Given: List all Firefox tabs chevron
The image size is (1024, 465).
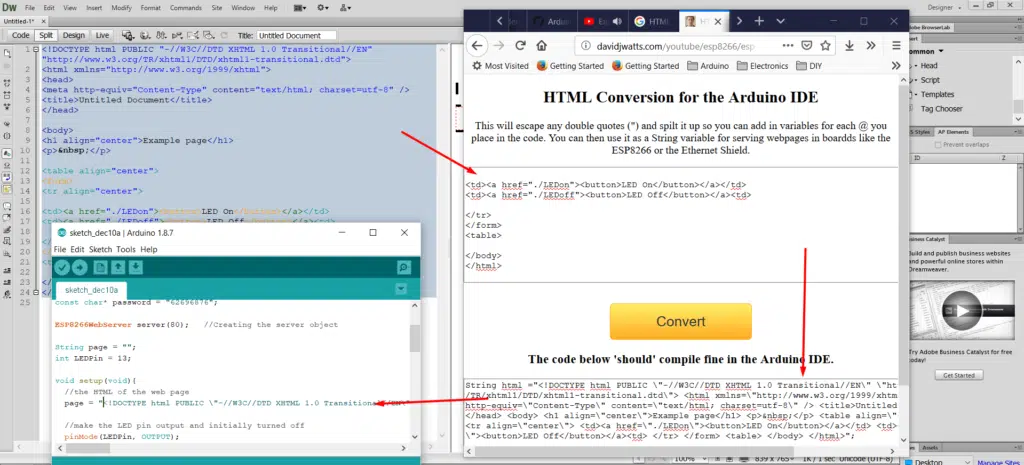Looking at the screenshot, I should coord(780,21).
